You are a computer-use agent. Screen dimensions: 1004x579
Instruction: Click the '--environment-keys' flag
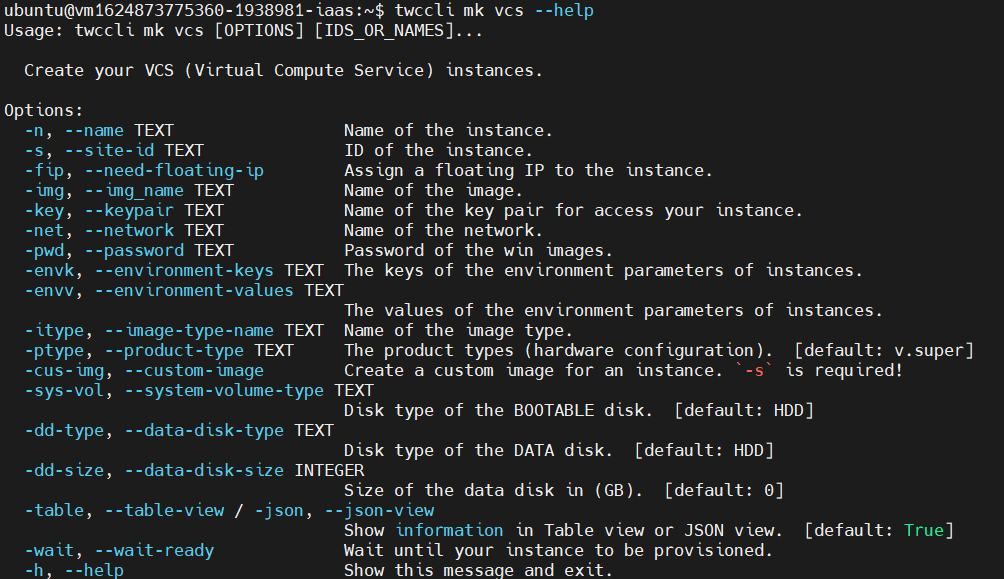coord(184,270)
